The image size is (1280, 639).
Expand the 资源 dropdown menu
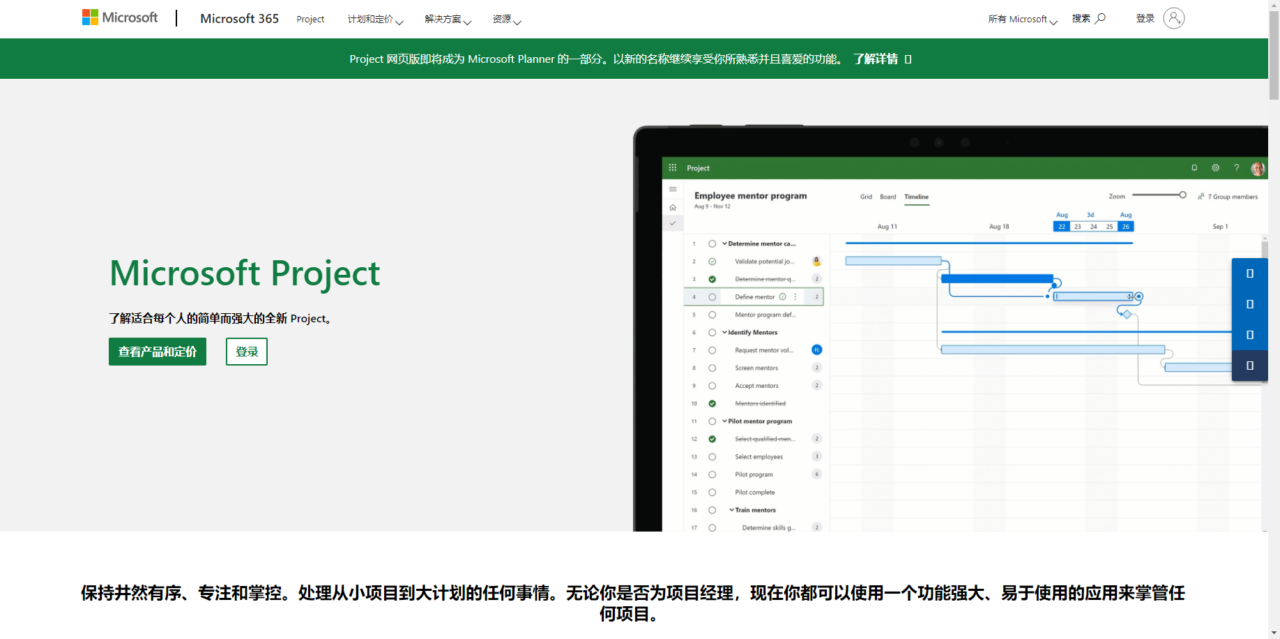[x=507, y=19]
